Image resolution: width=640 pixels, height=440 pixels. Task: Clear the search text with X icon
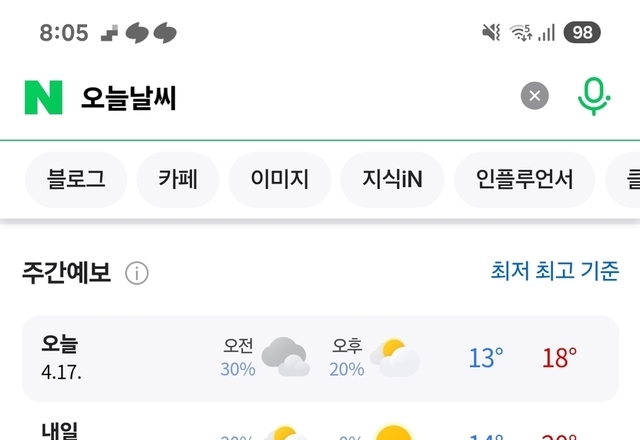click(x=535, y=96)
